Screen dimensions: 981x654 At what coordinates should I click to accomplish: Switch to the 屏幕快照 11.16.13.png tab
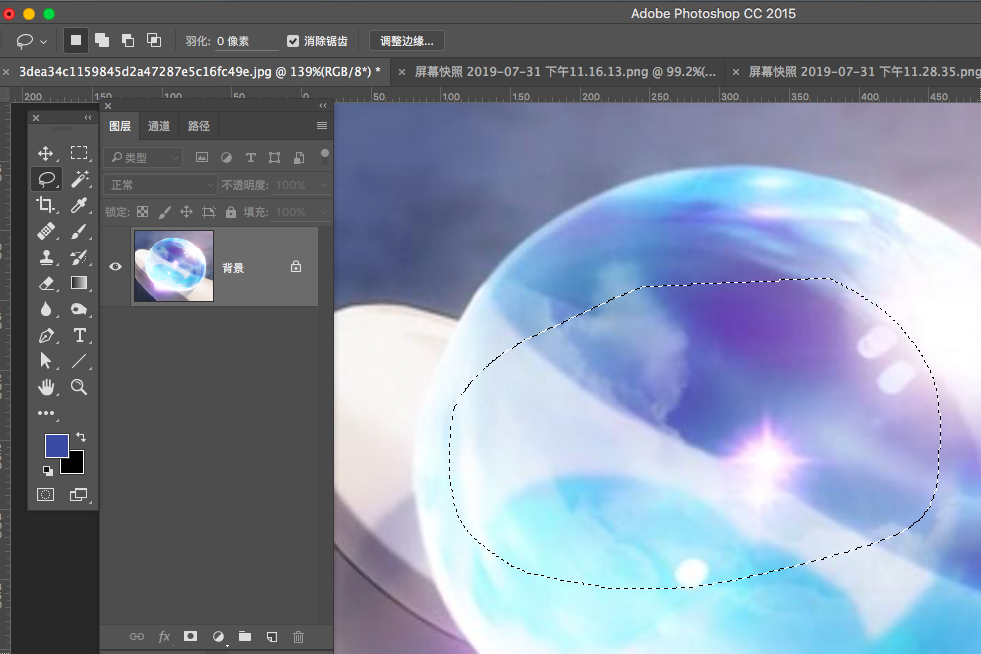[x=565, y=72]
